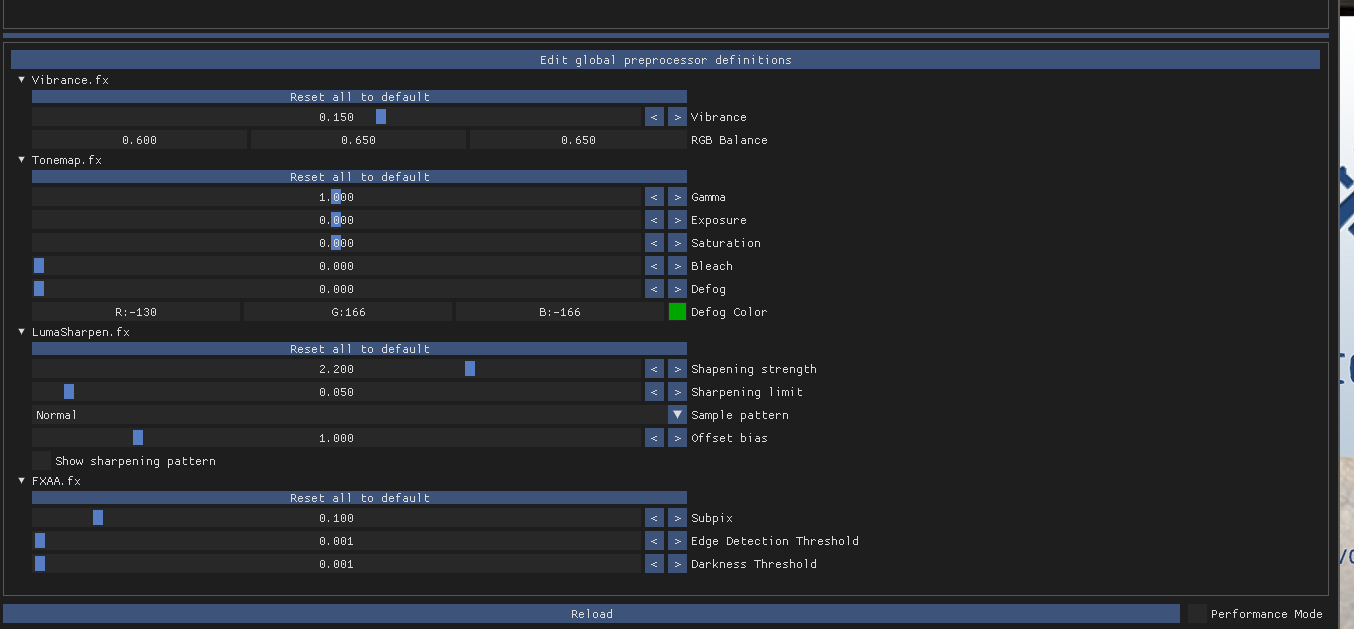Reset all Vibrance.fx settings to default
Viewport: 1354px width, 629px height.
[x=359, y=97]
